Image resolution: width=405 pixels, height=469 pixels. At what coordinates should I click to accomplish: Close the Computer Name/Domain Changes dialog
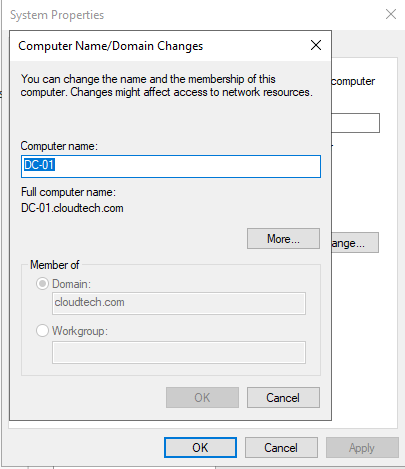tap(316, 45)
